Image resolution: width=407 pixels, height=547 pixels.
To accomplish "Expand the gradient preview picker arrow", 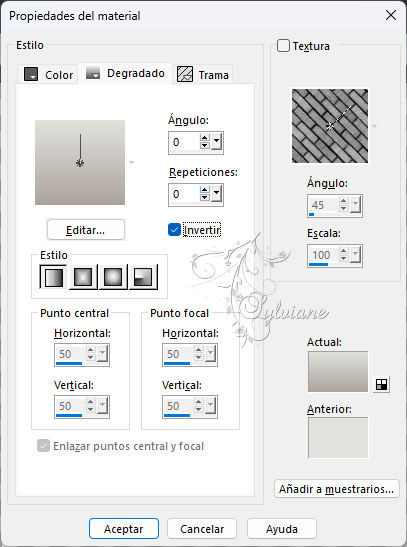I will (131, 162).
